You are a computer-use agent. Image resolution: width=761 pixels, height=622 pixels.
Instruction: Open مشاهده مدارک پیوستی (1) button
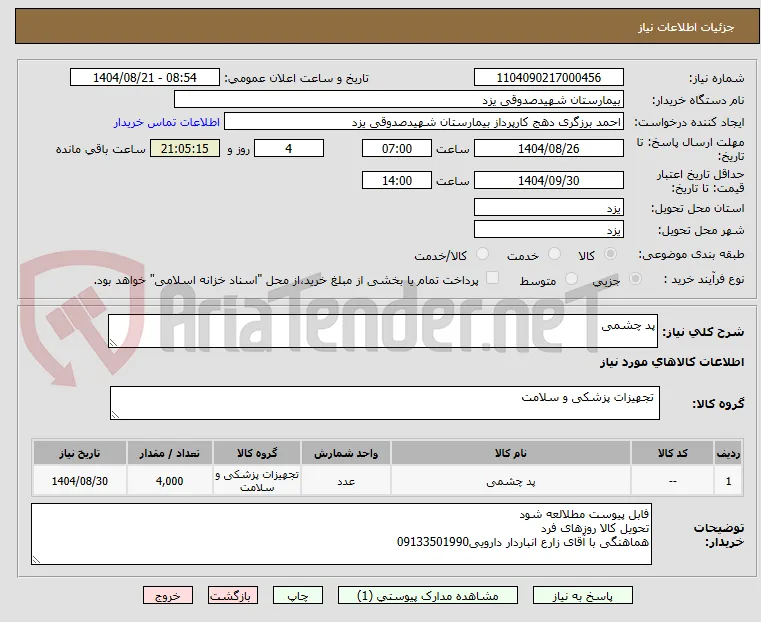click(x=428, y=595)
